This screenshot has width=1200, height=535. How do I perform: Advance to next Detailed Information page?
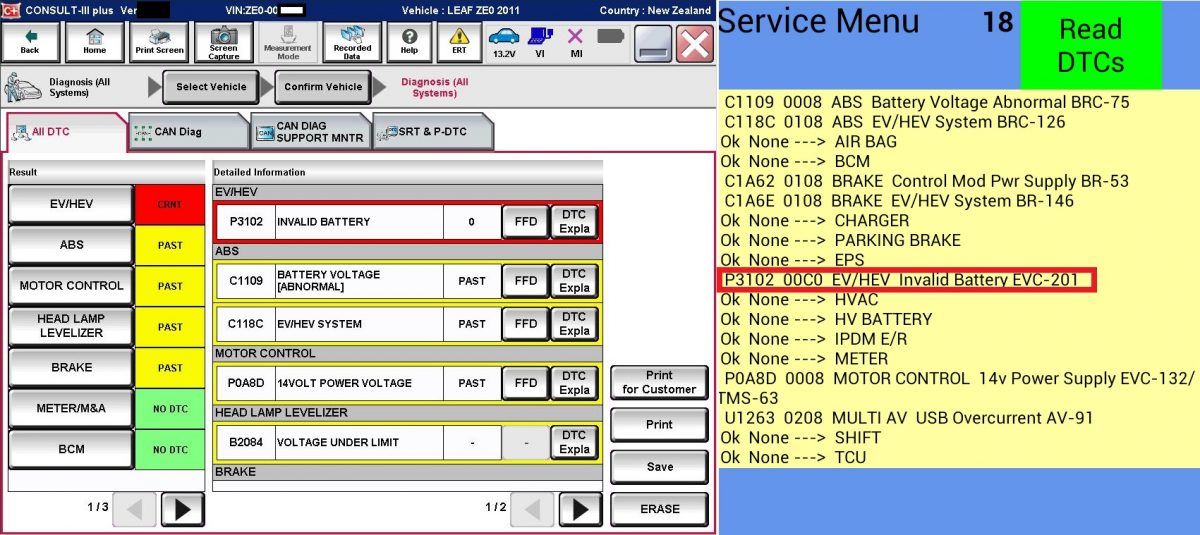click(x=580, y=509)
